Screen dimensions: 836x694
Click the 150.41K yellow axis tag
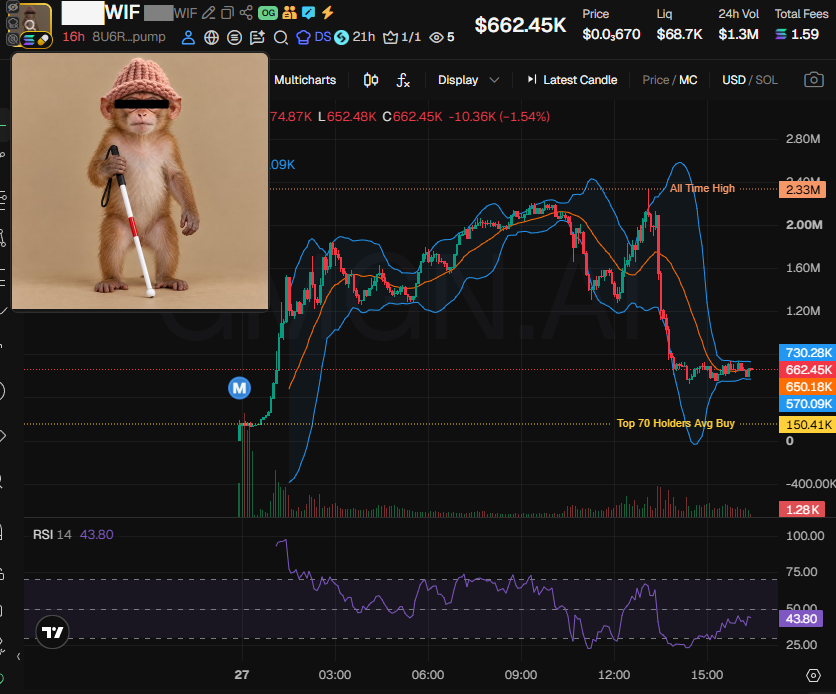(x=807, y=425)
